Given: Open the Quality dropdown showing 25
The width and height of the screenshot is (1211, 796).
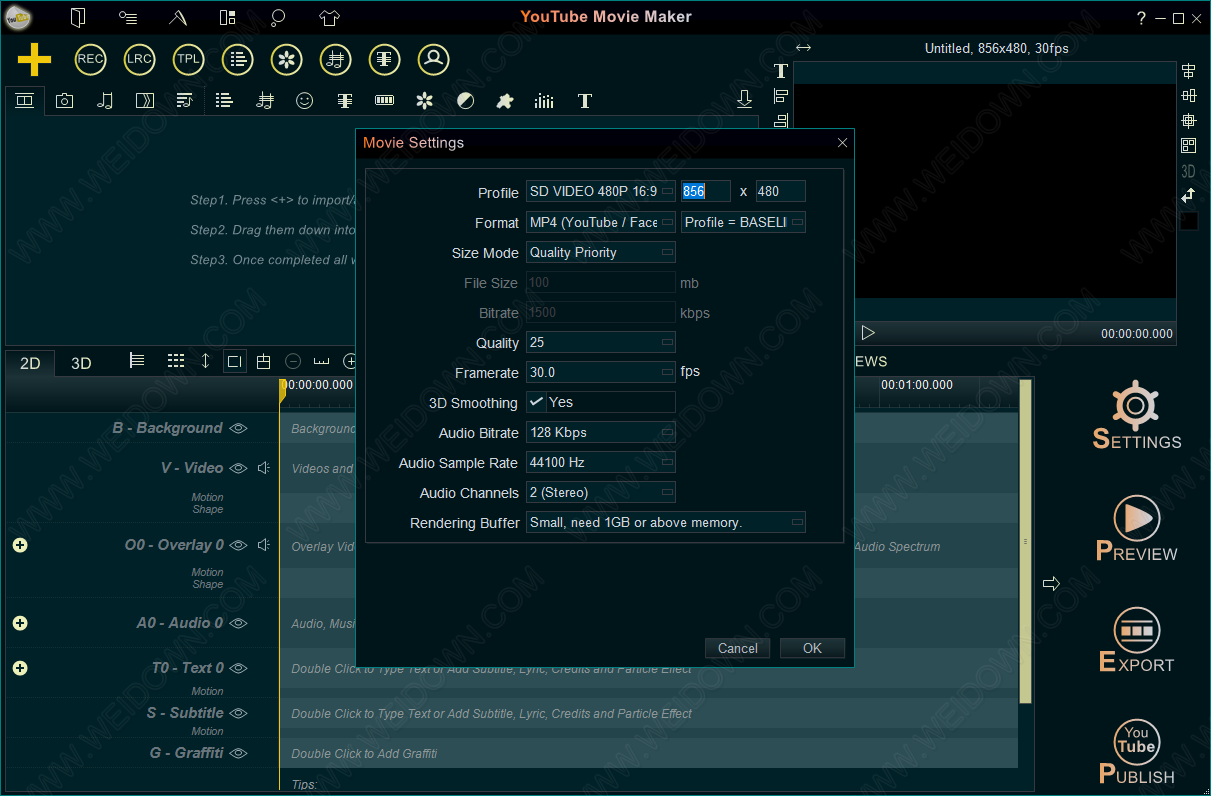Looking at the screenshot, I should pyautogui.click(x=601, y=342).
